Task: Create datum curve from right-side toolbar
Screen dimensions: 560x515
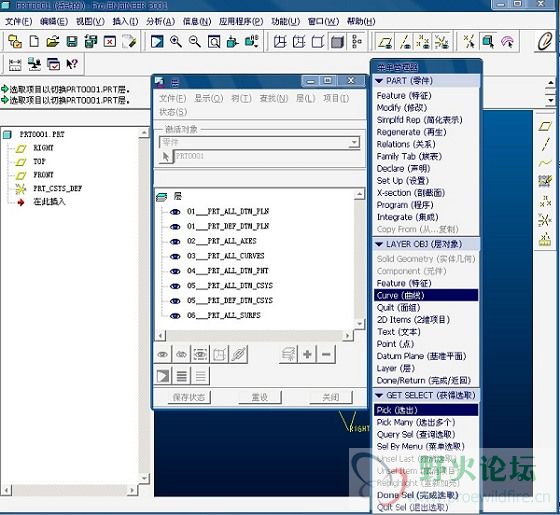Action: [x=545, y=163]
